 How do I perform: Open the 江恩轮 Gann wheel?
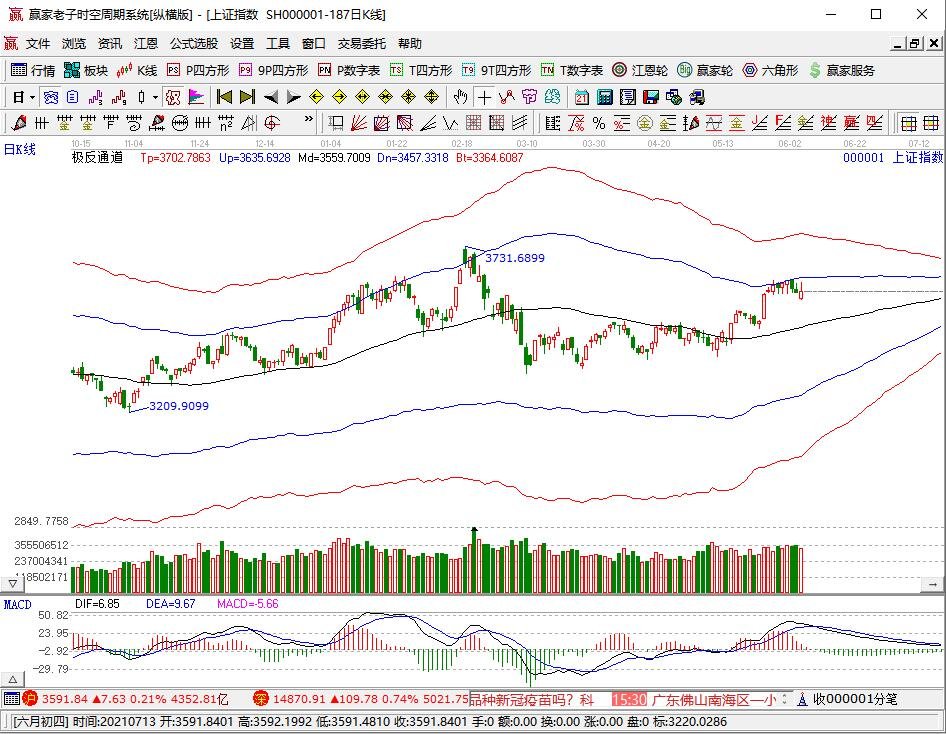640,71
